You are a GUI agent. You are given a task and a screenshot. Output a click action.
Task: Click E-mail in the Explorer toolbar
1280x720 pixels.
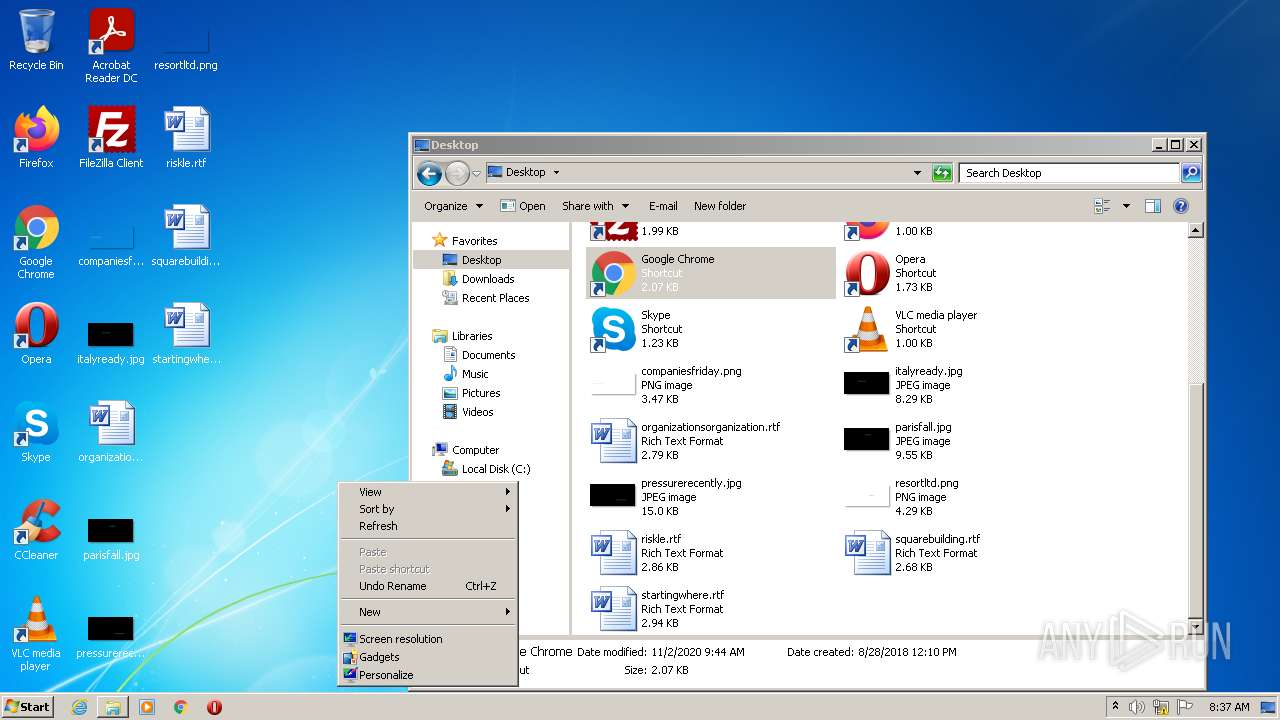(x=663, y=206)
